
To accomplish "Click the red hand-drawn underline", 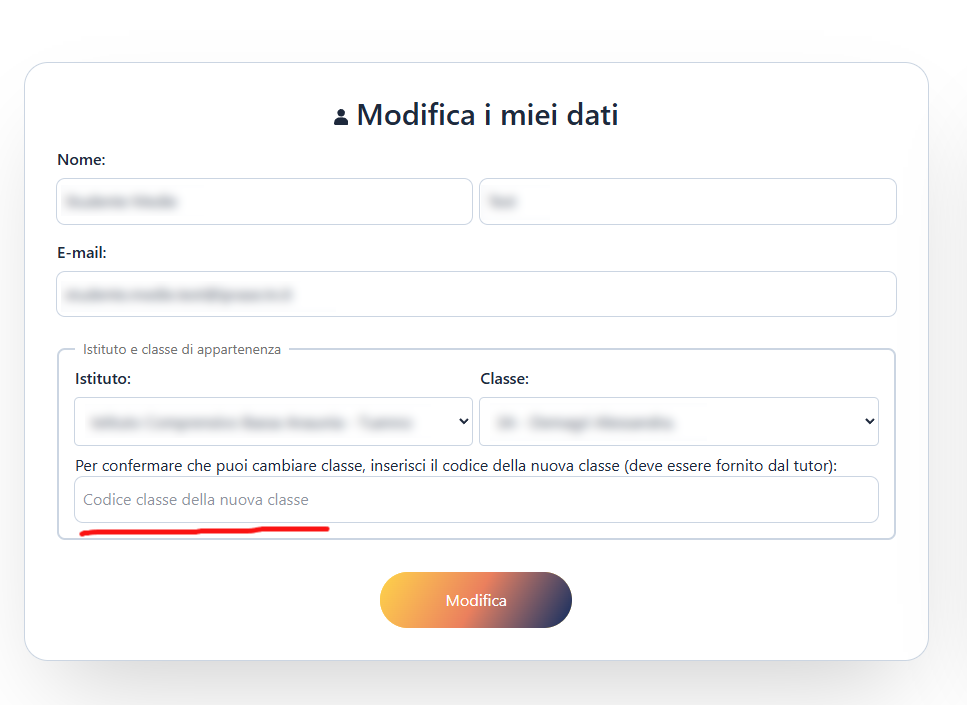I will [205, 530].
